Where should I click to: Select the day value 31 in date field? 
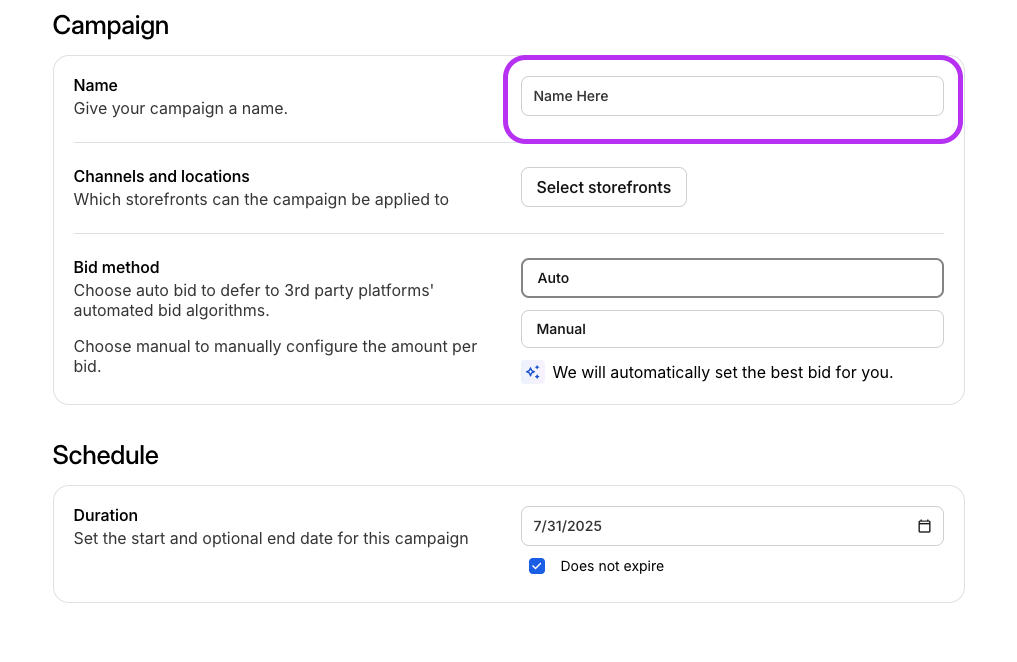(x=555, y=526)
